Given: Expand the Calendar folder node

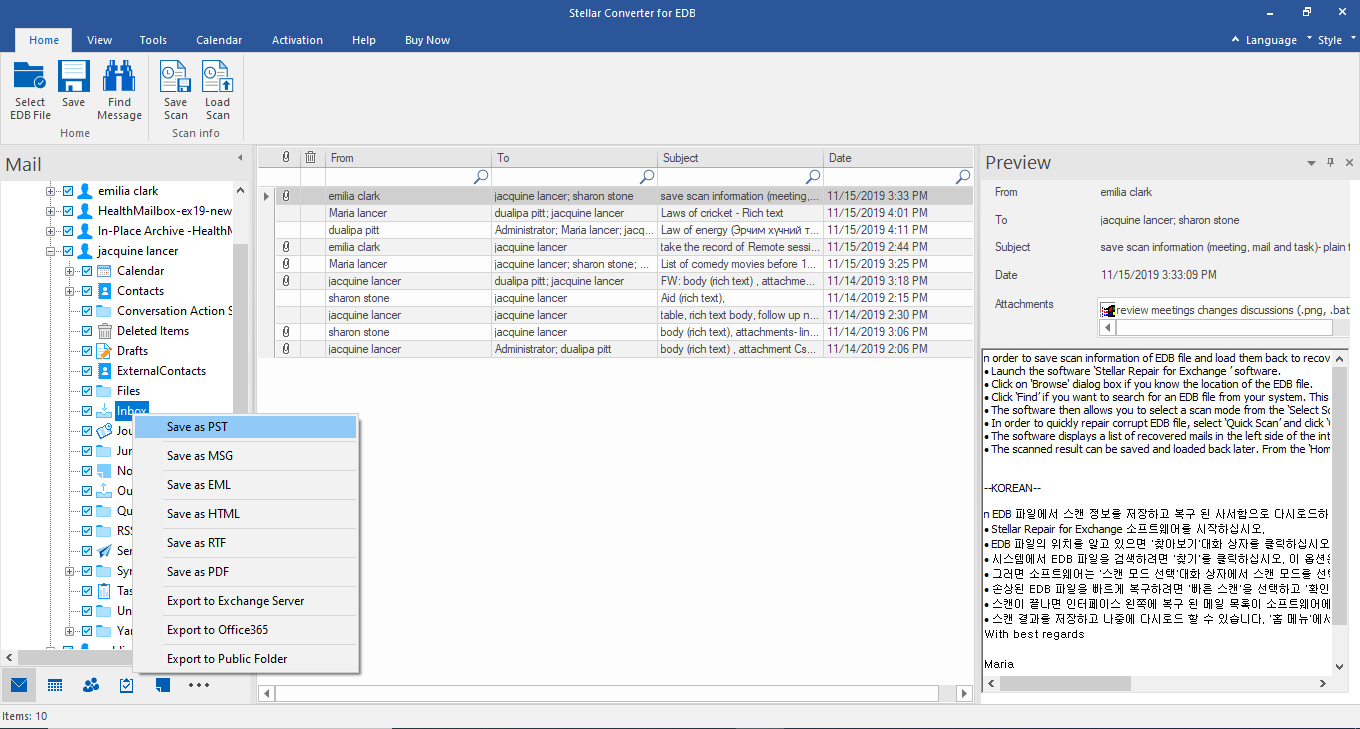Looking at the screenshot, I should pyautogui.click(x=70, y=271).
